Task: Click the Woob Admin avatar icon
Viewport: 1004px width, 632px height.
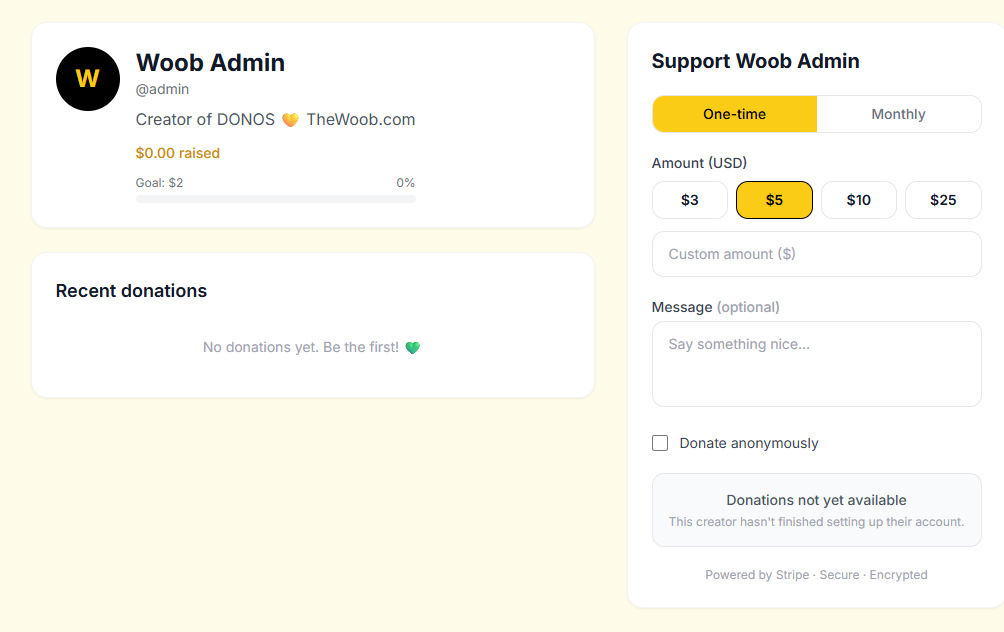Action: pos(88,79)
